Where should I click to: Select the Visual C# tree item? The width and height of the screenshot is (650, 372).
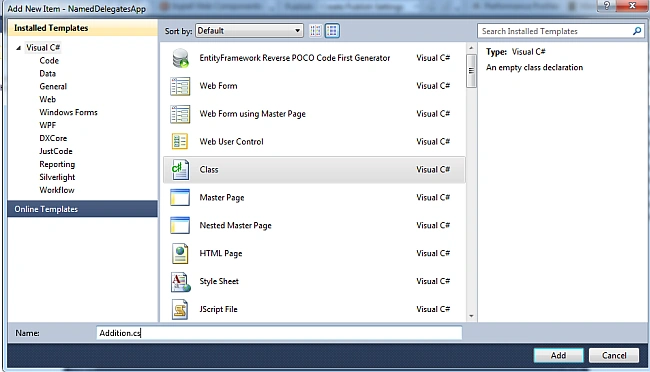tap(43, 48)
